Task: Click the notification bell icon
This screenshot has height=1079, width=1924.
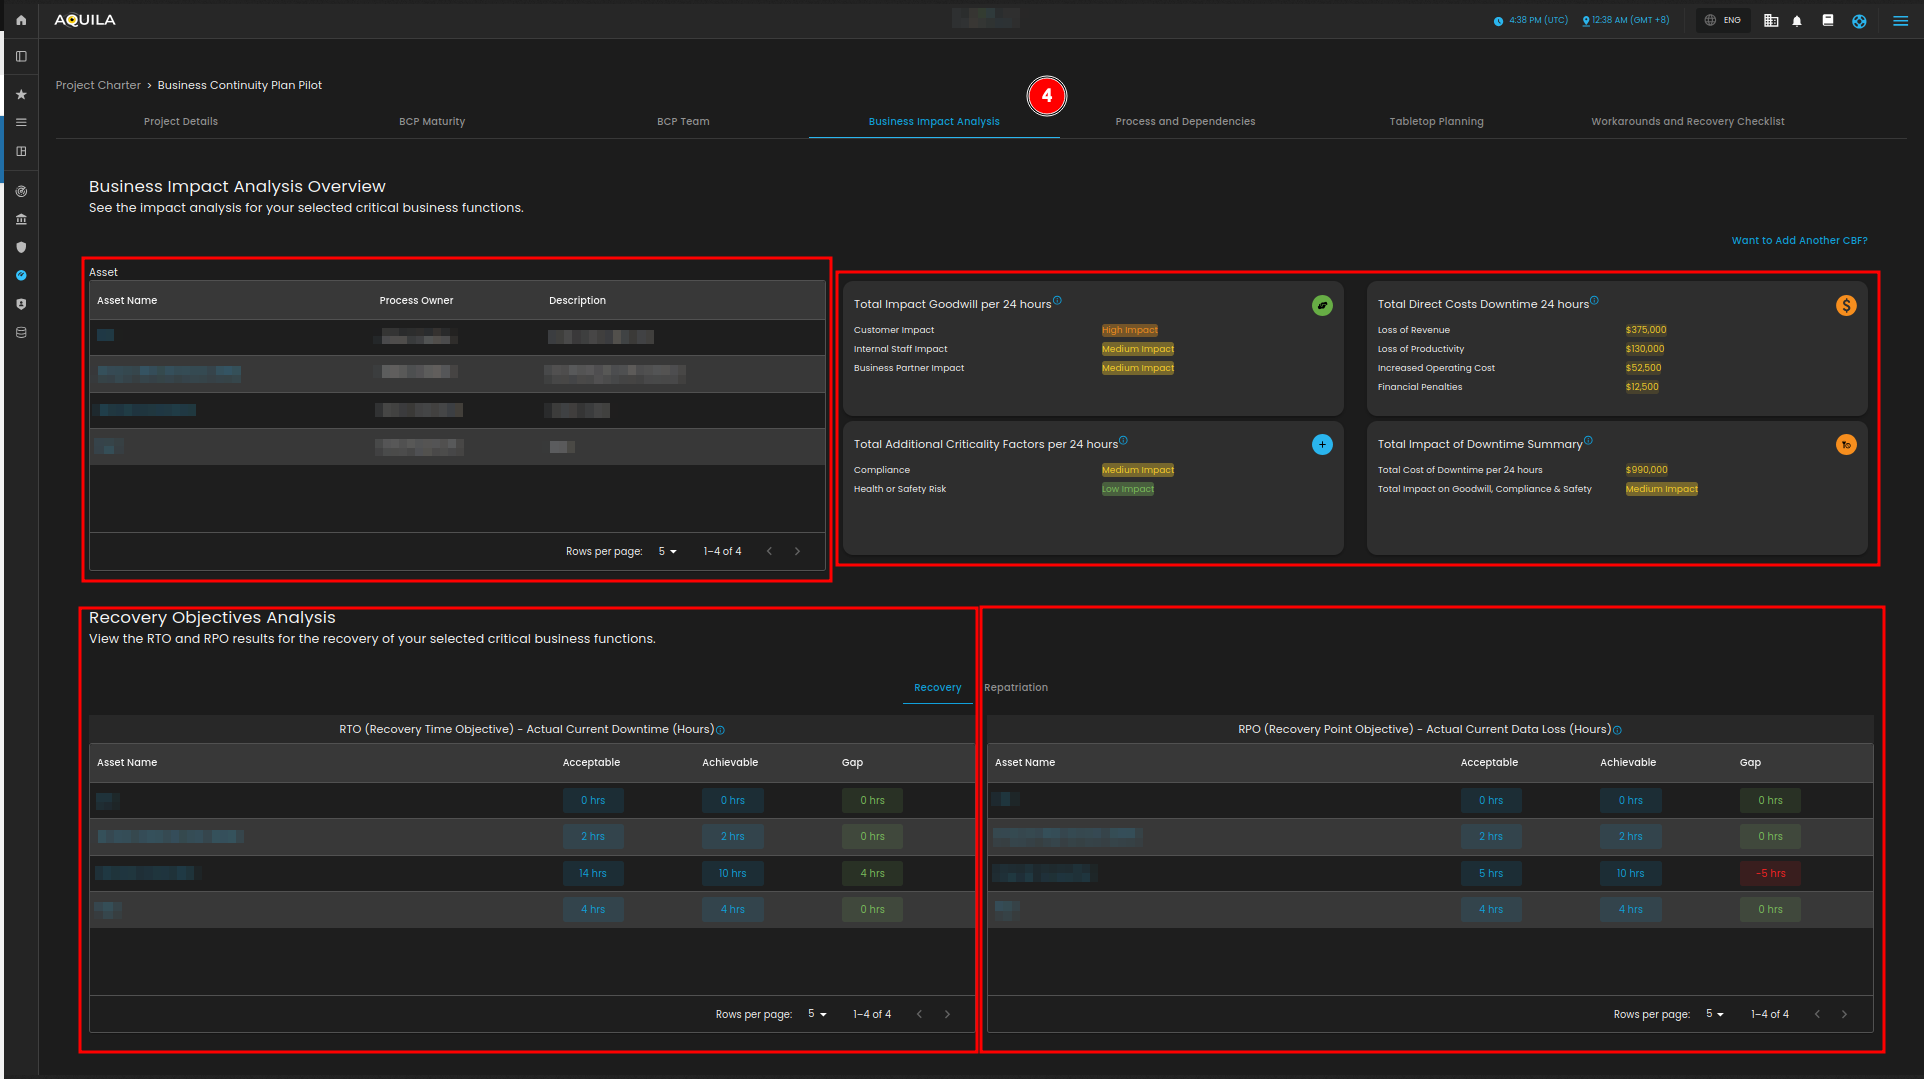Action: pos(1797,21)
